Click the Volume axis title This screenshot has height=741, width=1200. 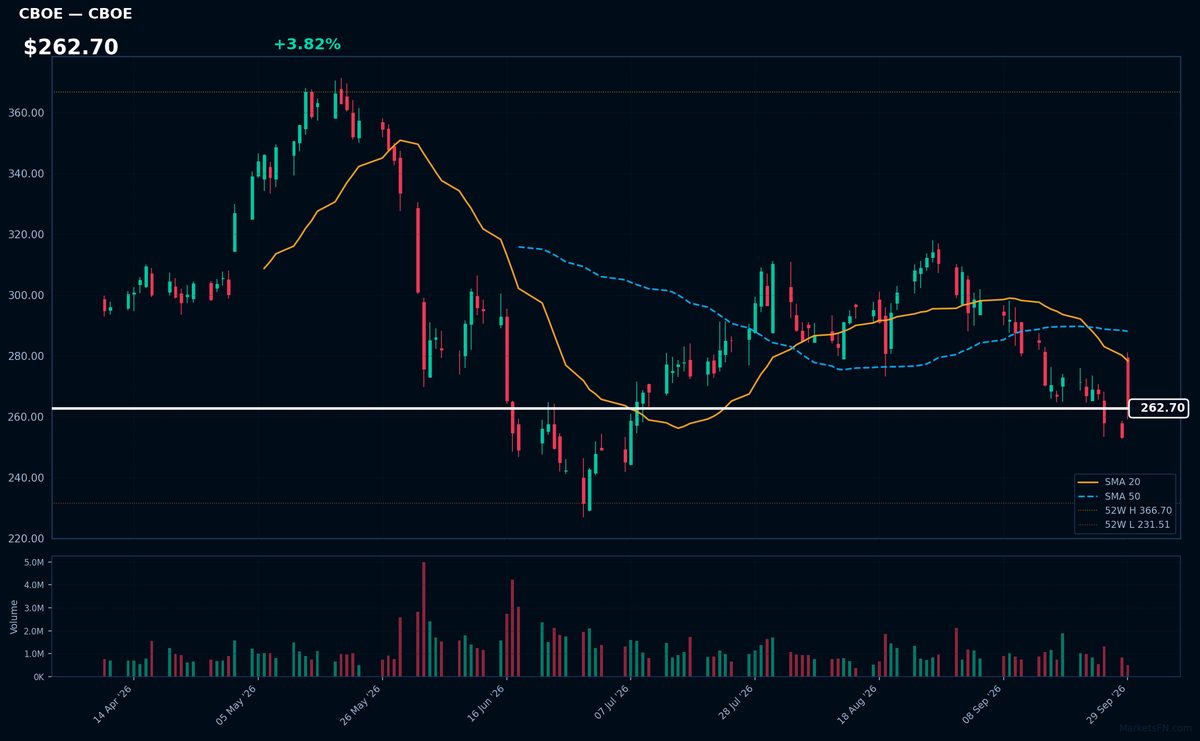click(13, 616)
